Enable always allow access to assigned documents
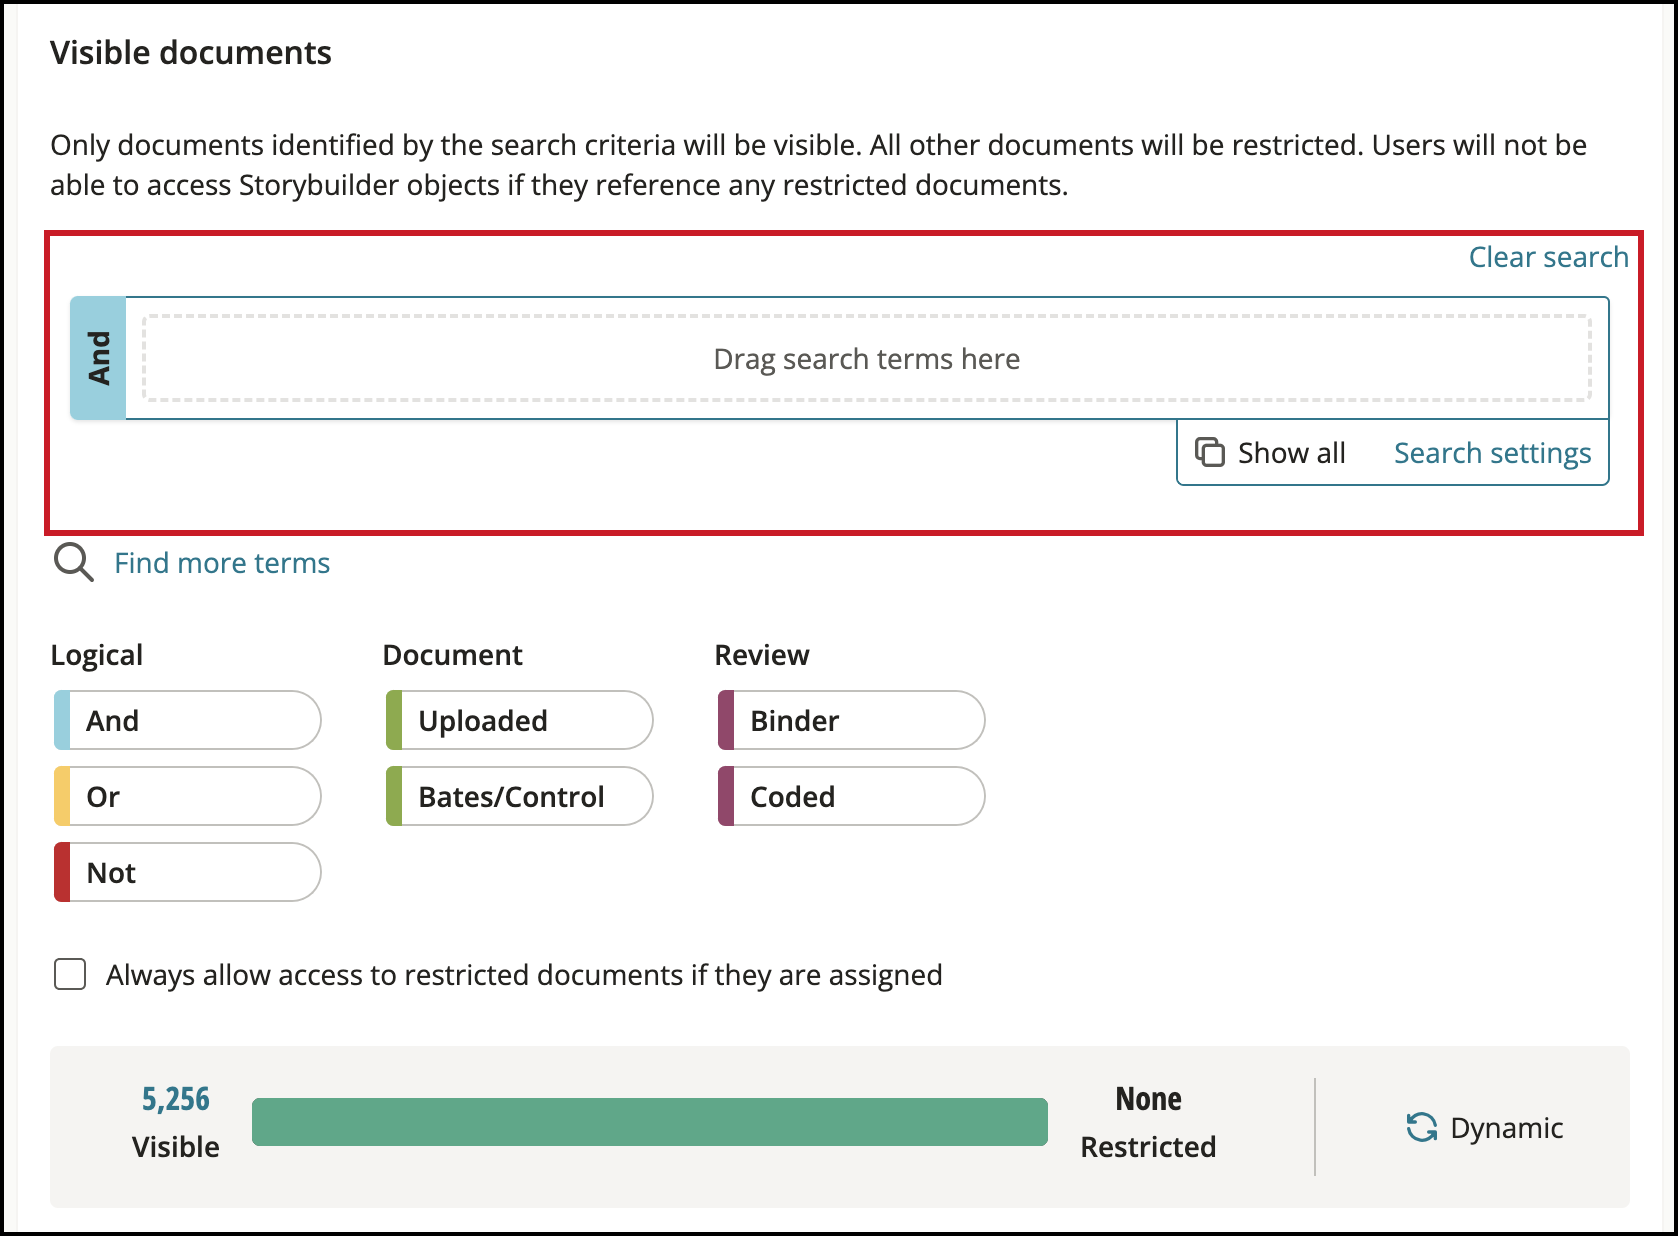 point(70,974)
